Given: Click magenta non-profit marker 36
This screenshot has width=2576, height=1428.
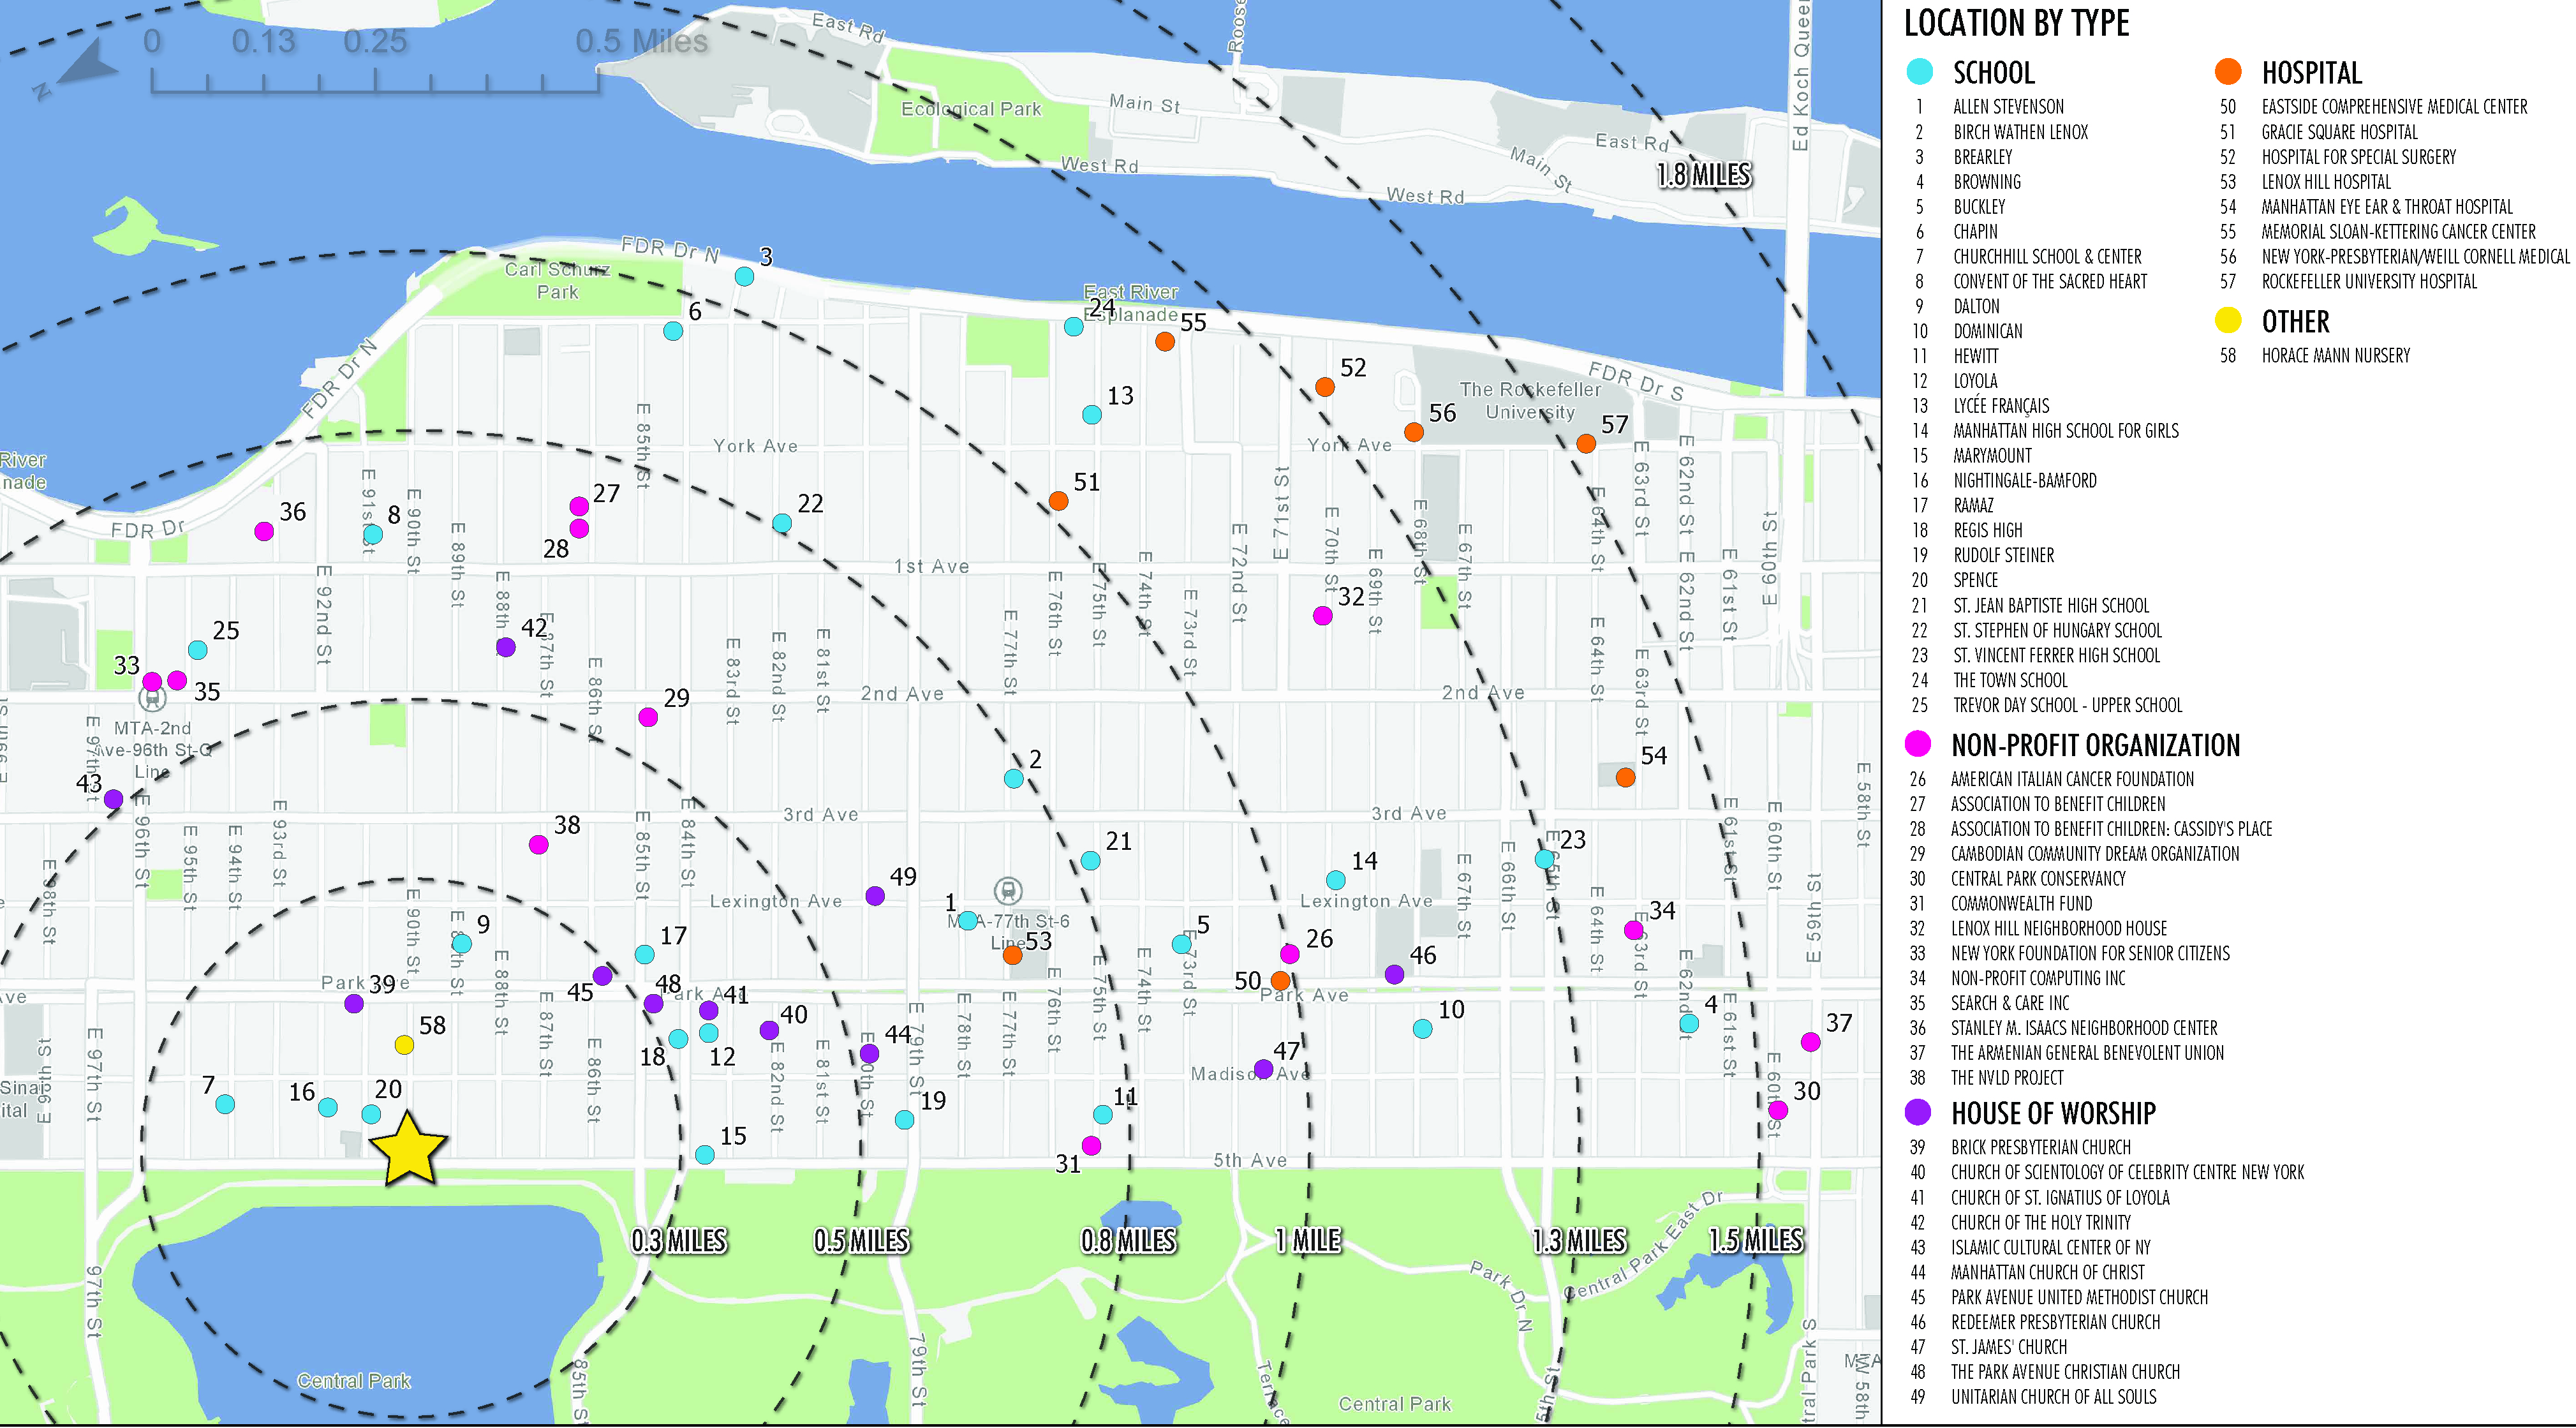Looking at the screenshot, I should click(x=264, y=532).
